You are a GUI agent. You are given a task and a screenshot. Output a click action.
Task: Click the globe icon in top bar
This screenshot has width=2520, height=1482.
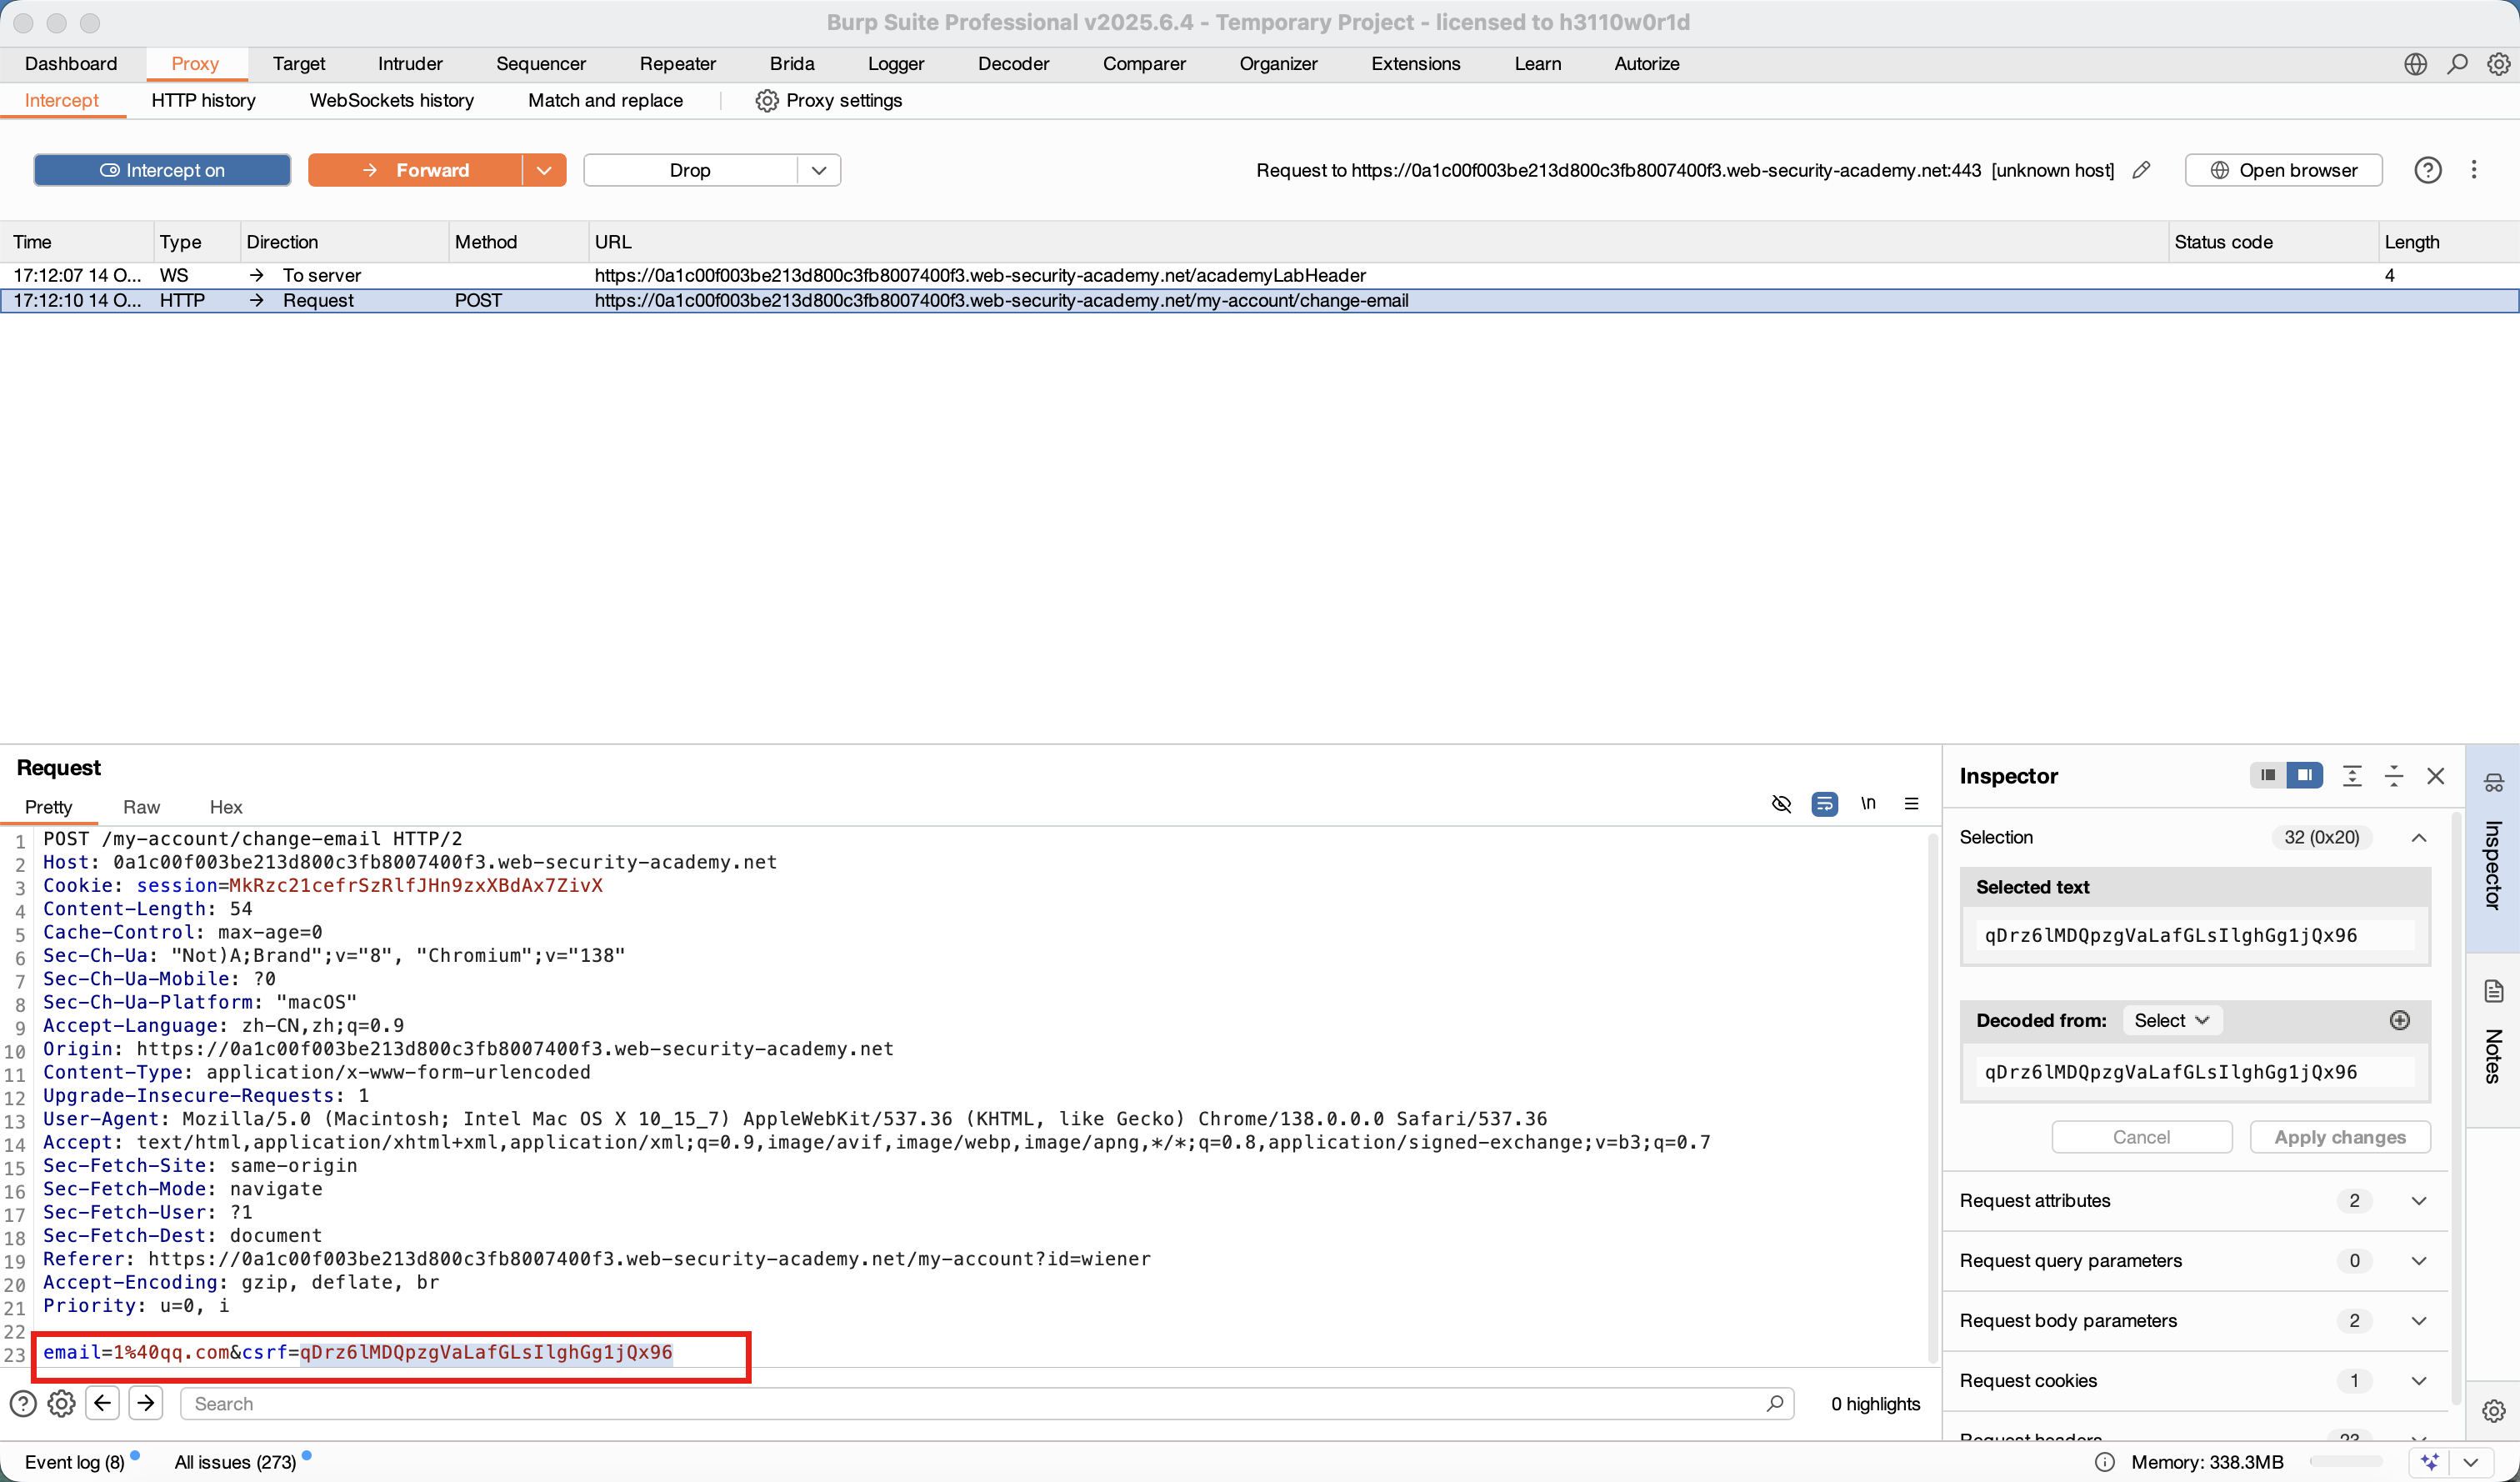point(2415,64)
